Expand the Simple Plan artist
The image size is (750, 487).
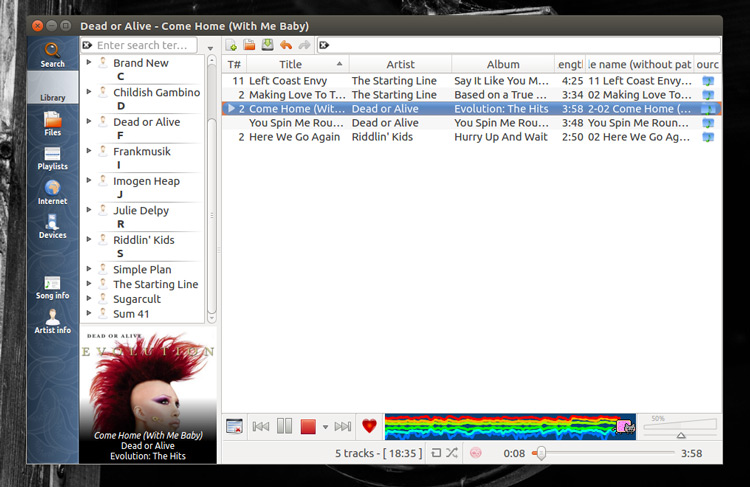(89, 269)
